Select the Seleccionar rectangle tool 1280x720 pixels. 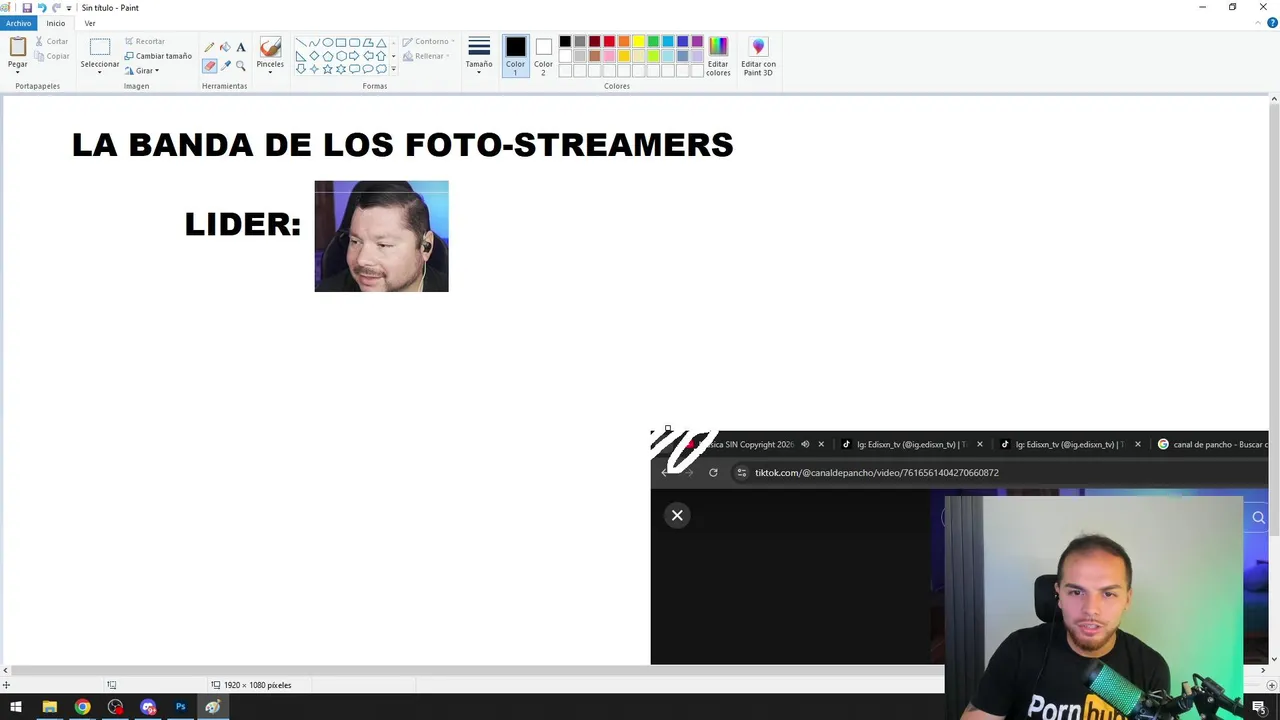point(100,47)
